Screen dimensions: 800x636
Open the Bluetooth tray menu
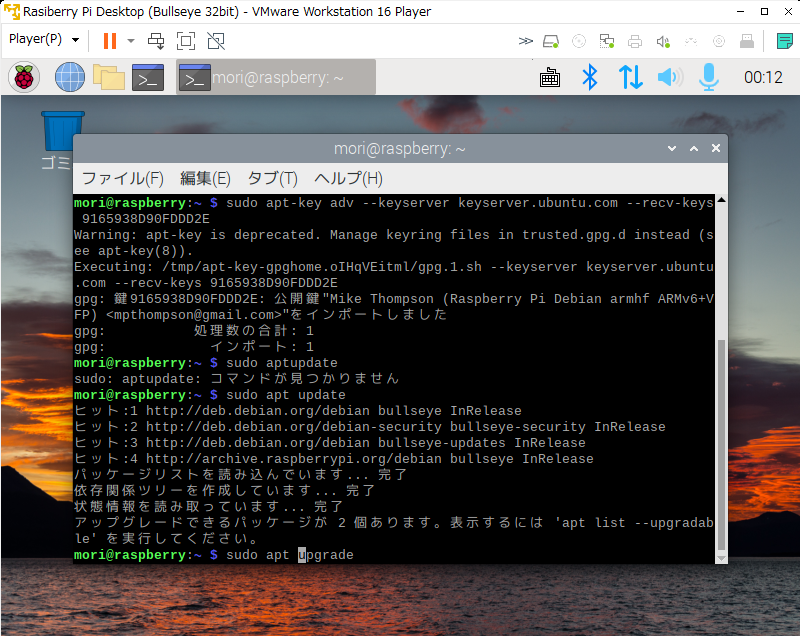[x=590, y=78]
